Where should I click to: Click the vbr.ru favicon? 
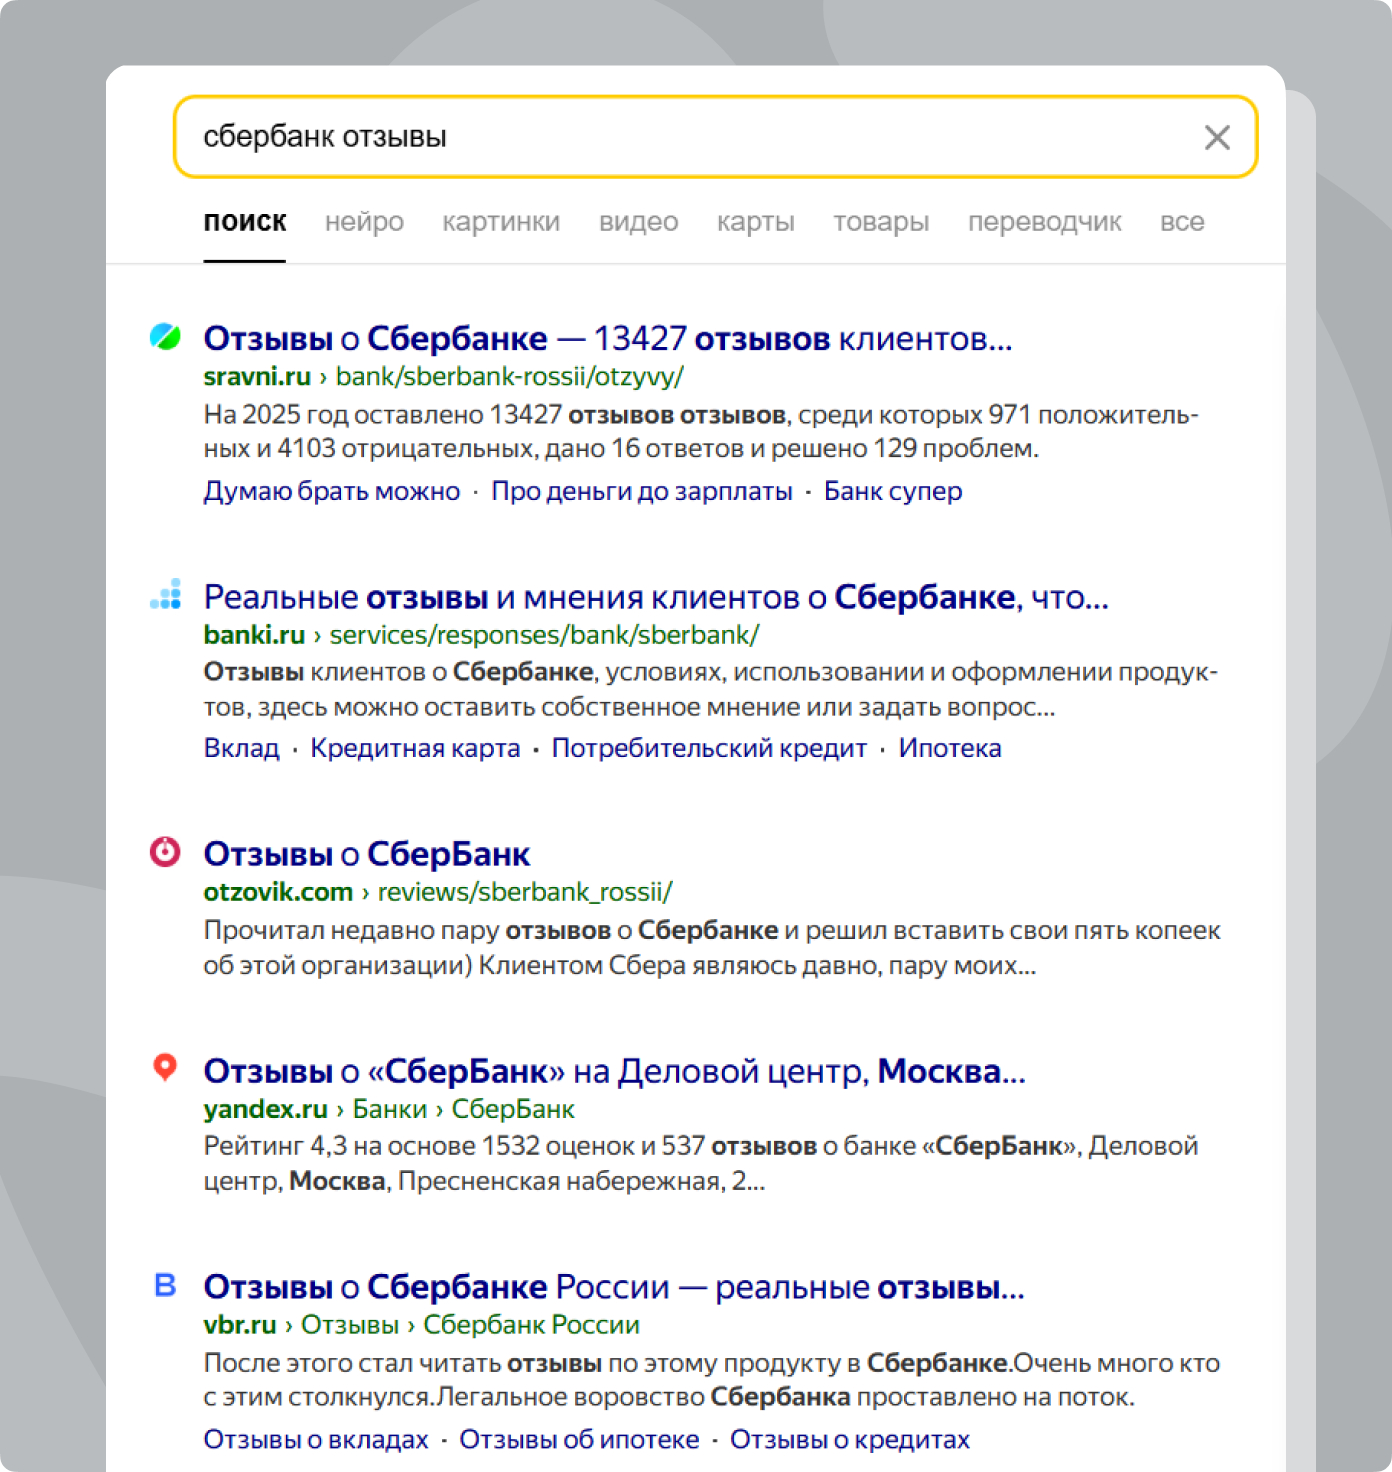click(165, 1285)
